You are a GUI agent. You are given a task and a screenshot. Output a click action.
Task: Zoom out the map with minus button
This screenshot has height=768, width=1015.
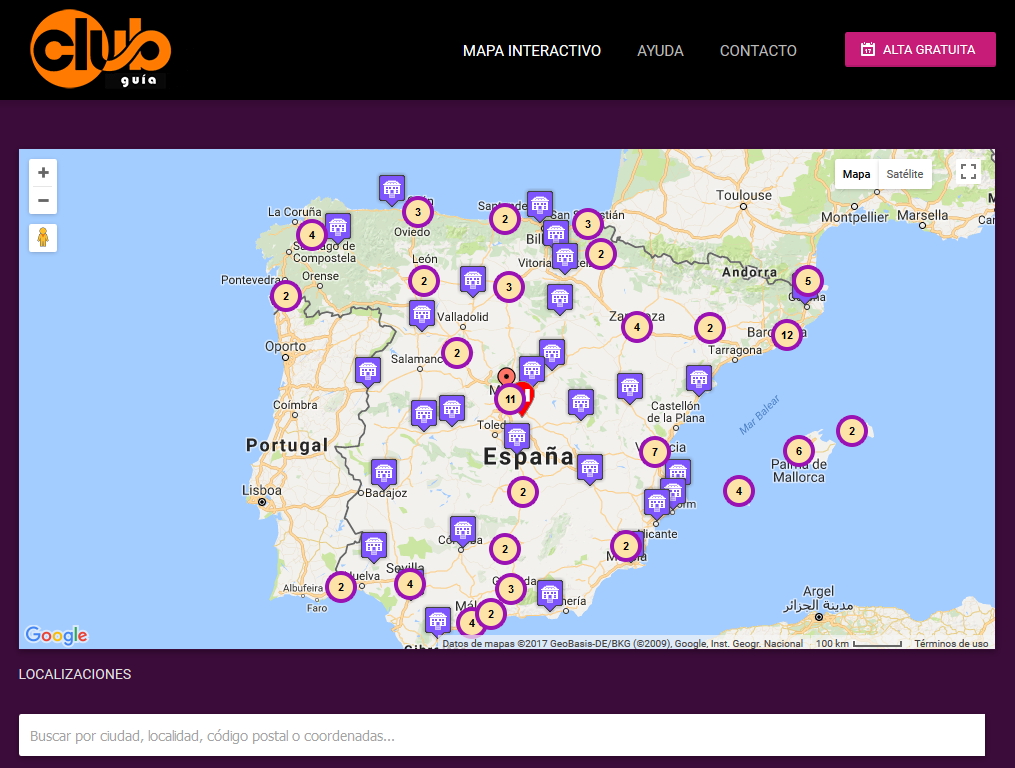[x=43, y=200]
